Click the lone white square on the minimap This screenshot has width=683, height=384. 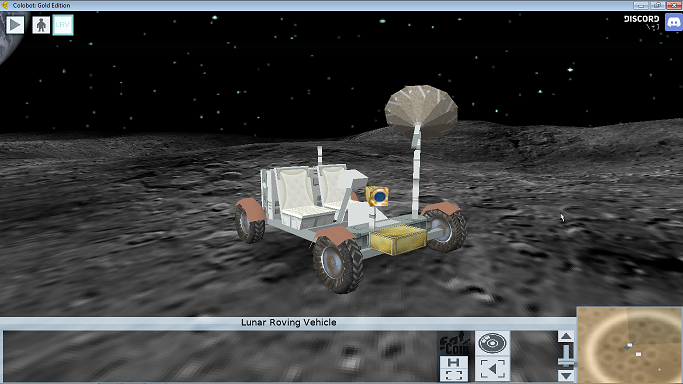(x=638, y=354)
